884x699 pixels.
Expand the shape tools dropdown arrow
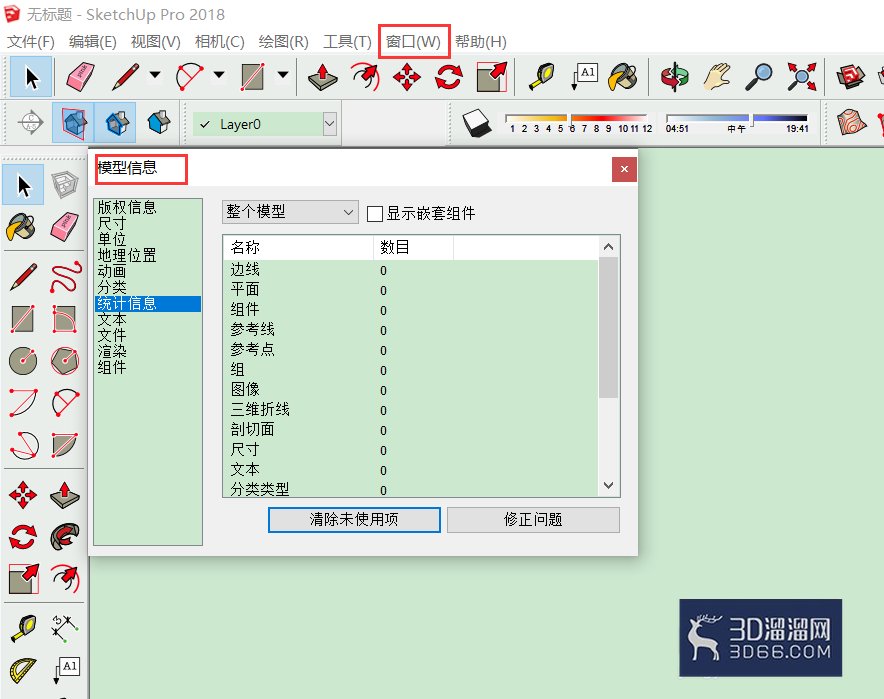tap(283, 74)
